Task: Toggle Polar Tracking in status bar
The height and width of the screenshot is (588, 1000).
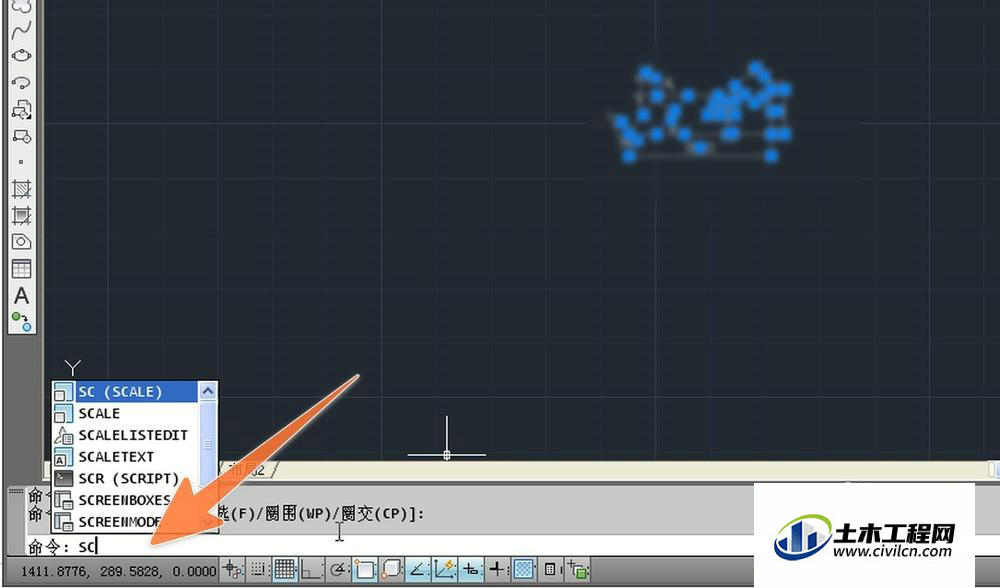Action: 339,569
